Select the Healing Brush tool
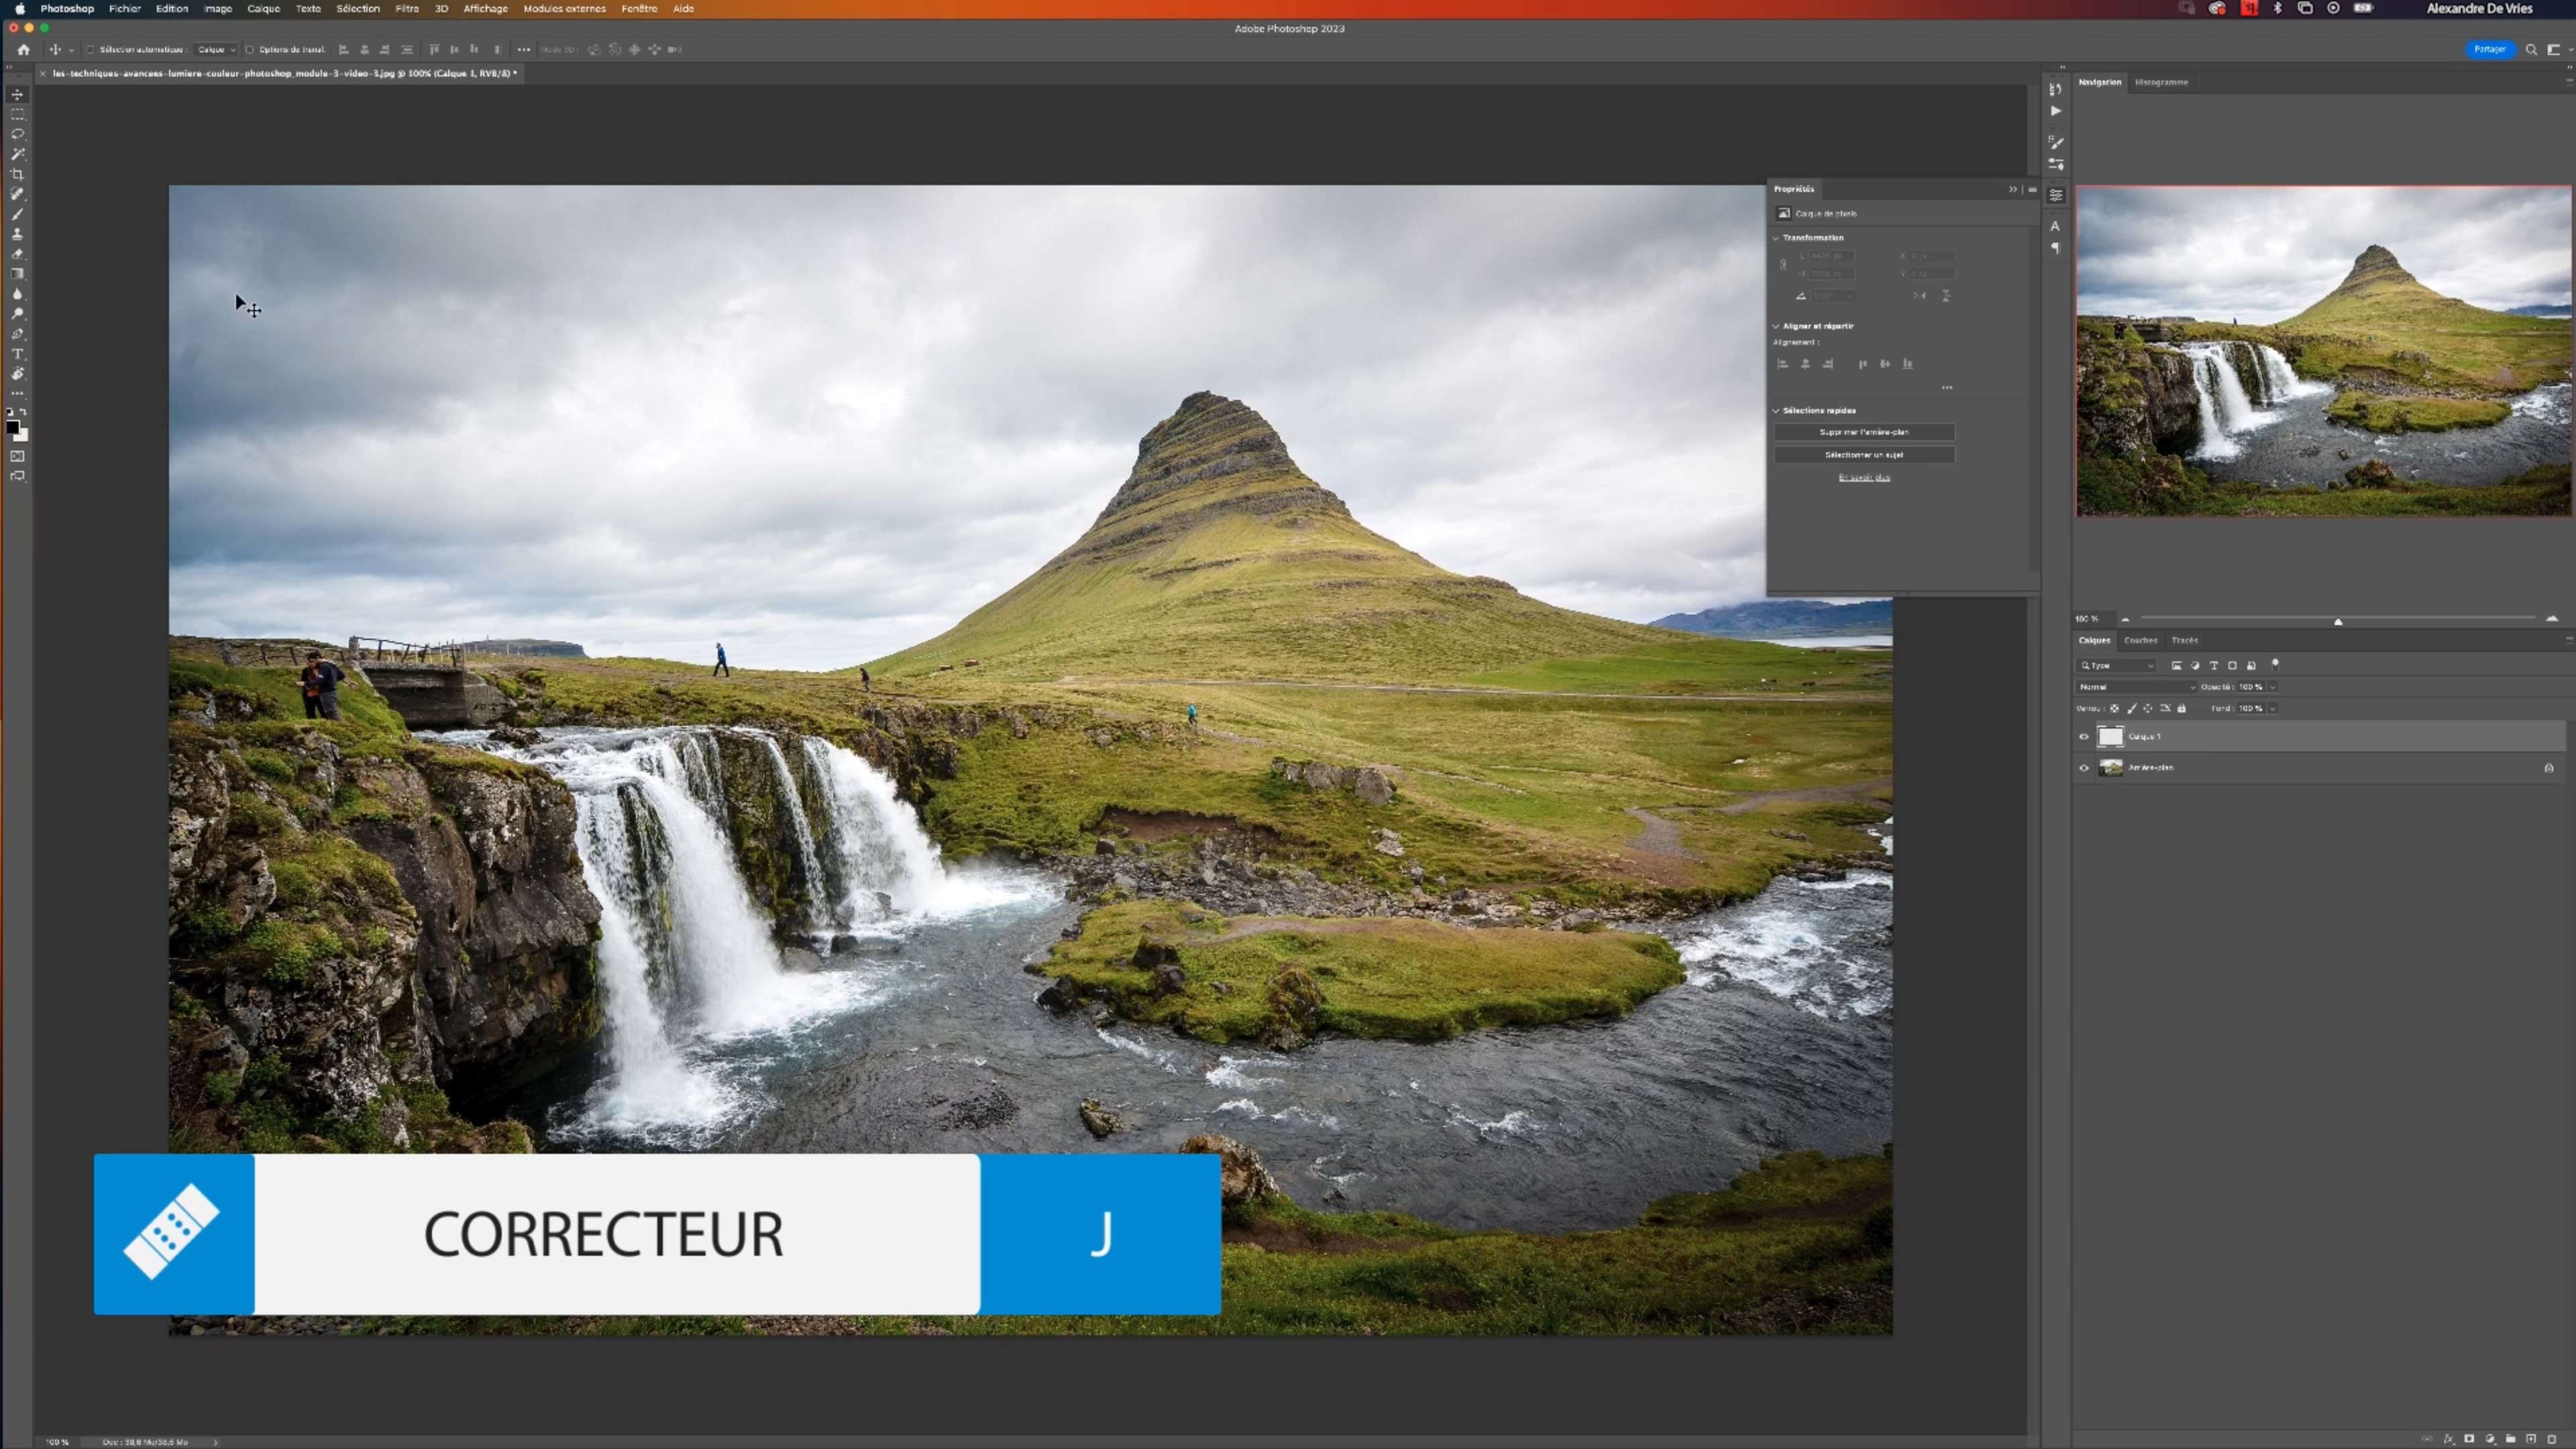2576x1449 pixels. pyautogui.click(x=17, y=194)
